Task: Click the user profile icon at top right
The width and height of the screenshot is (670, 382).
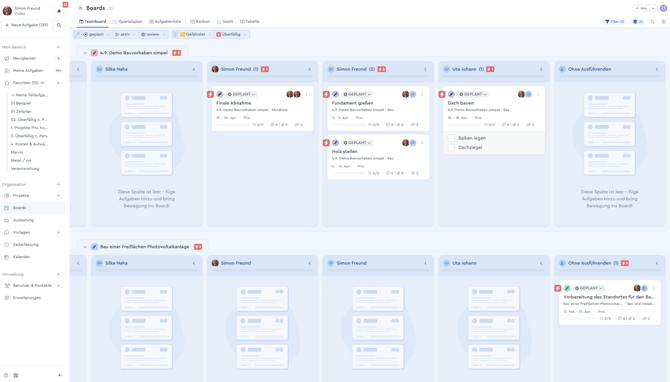Action: click(x=663, y=8)
